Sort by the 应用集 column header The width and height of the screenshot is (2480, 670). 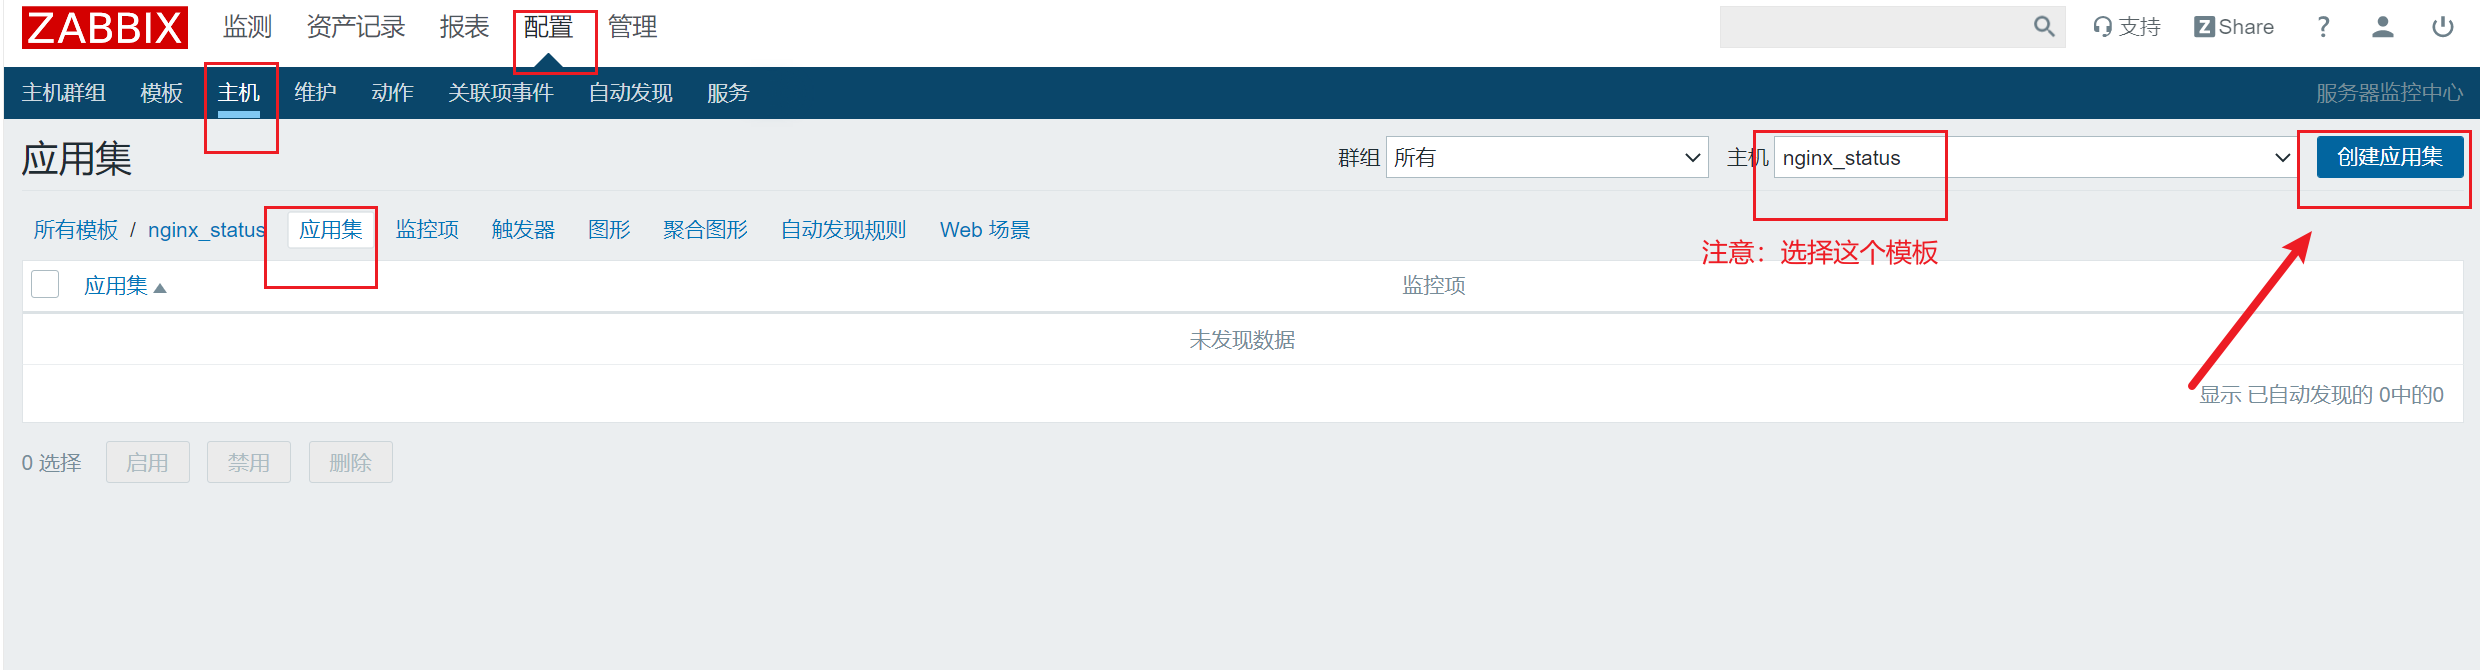click(125, 286)
